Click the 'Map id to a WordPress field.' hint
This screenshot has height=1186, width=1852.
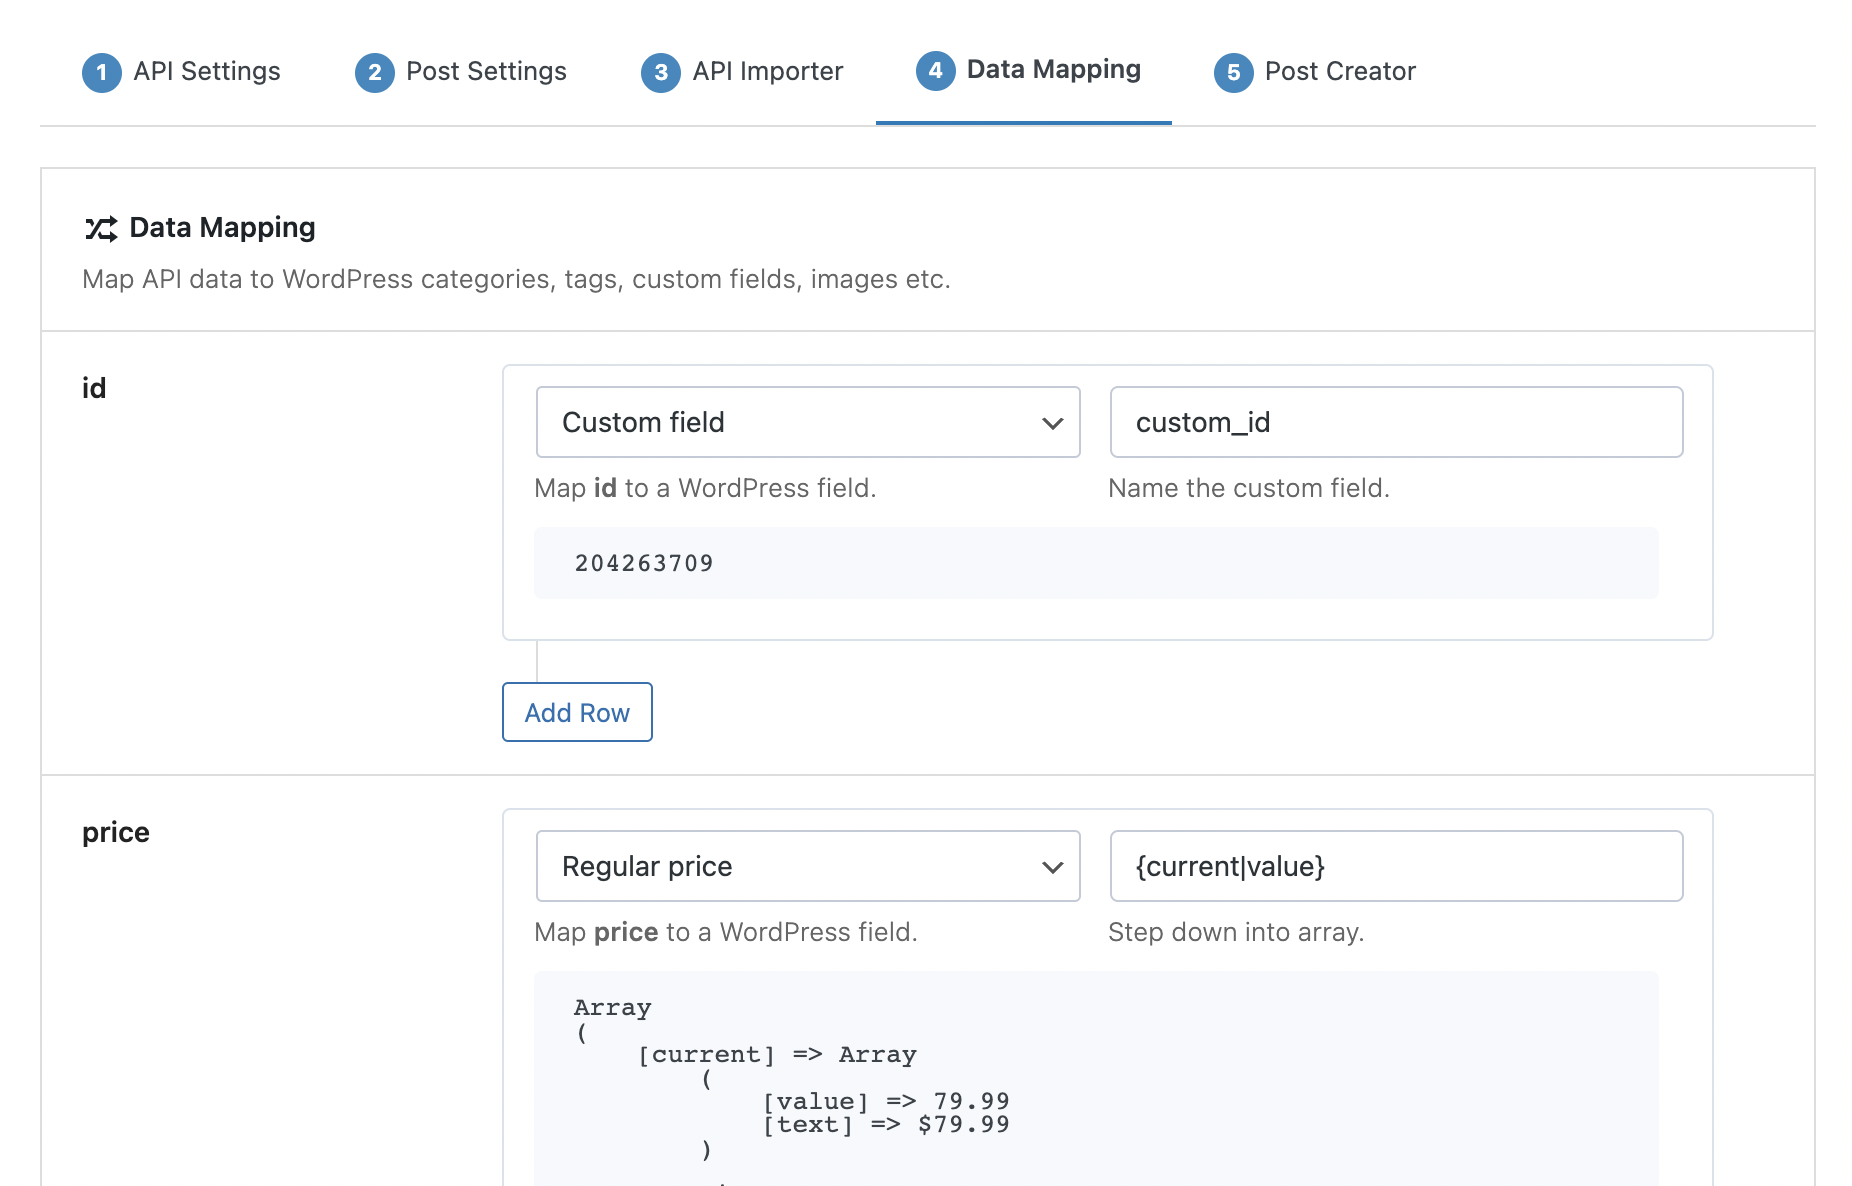(x=705, y=488)
